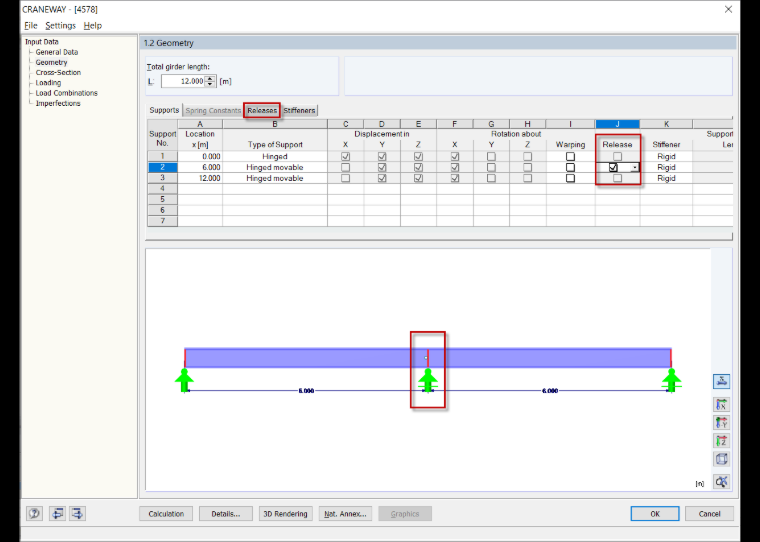The image size is (760, 542).
Task: Toggle Displacement Y for support 2
Action: point(382,167)
